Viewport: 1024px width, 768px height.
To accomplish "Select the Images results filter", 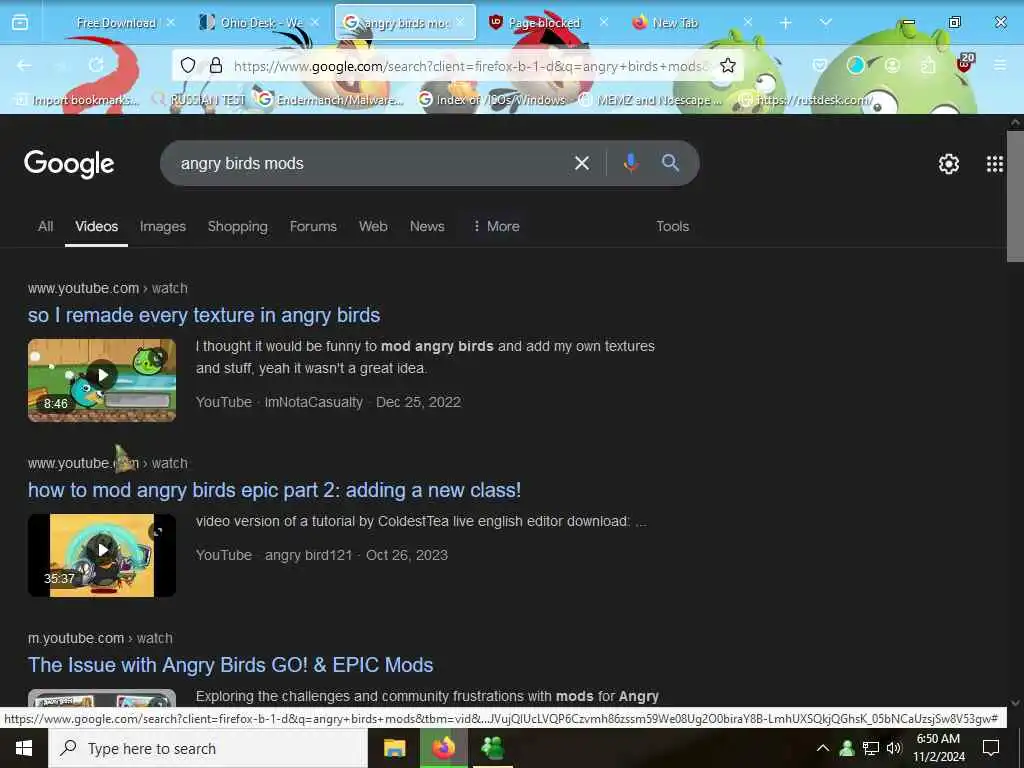I will [163, 227].
